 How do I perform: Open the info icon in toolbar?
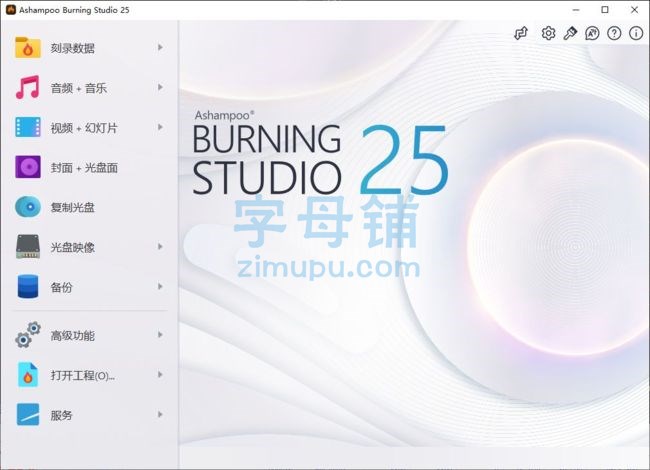coord(636,33)
